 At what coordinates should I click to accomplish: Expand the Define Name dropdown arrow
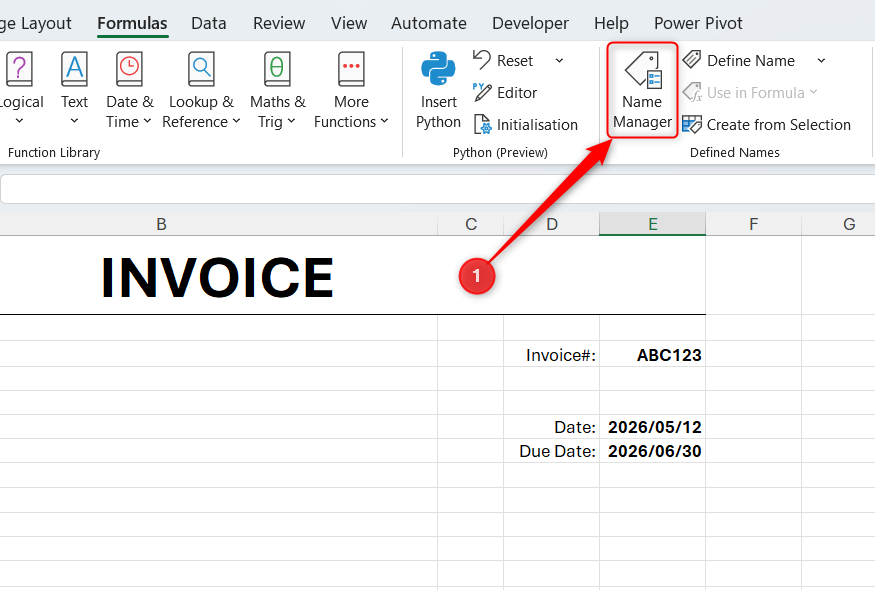821,60
